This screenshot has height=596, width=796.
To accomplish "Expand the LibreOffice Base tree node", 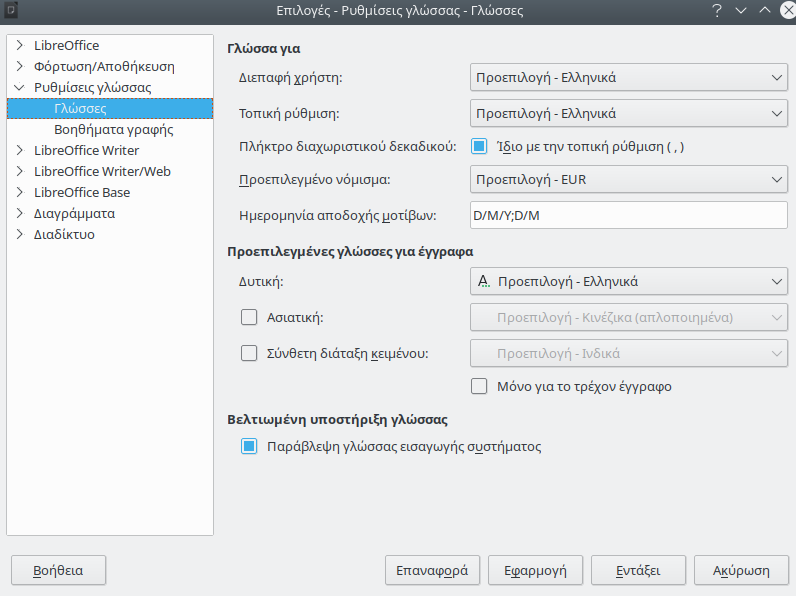I will click(19, 192).
